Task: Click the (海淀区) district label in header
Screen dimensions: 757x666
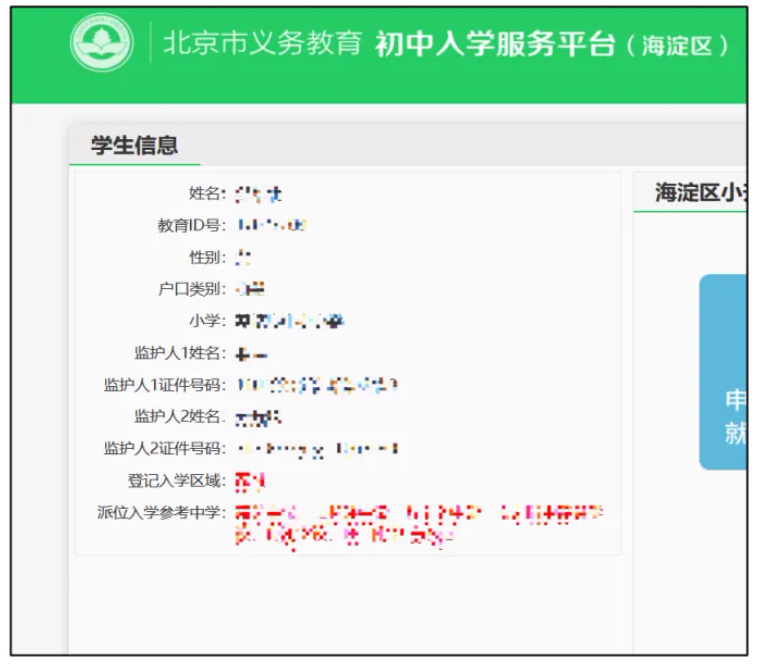Action: pyautogui.click(x=679, y=46)
